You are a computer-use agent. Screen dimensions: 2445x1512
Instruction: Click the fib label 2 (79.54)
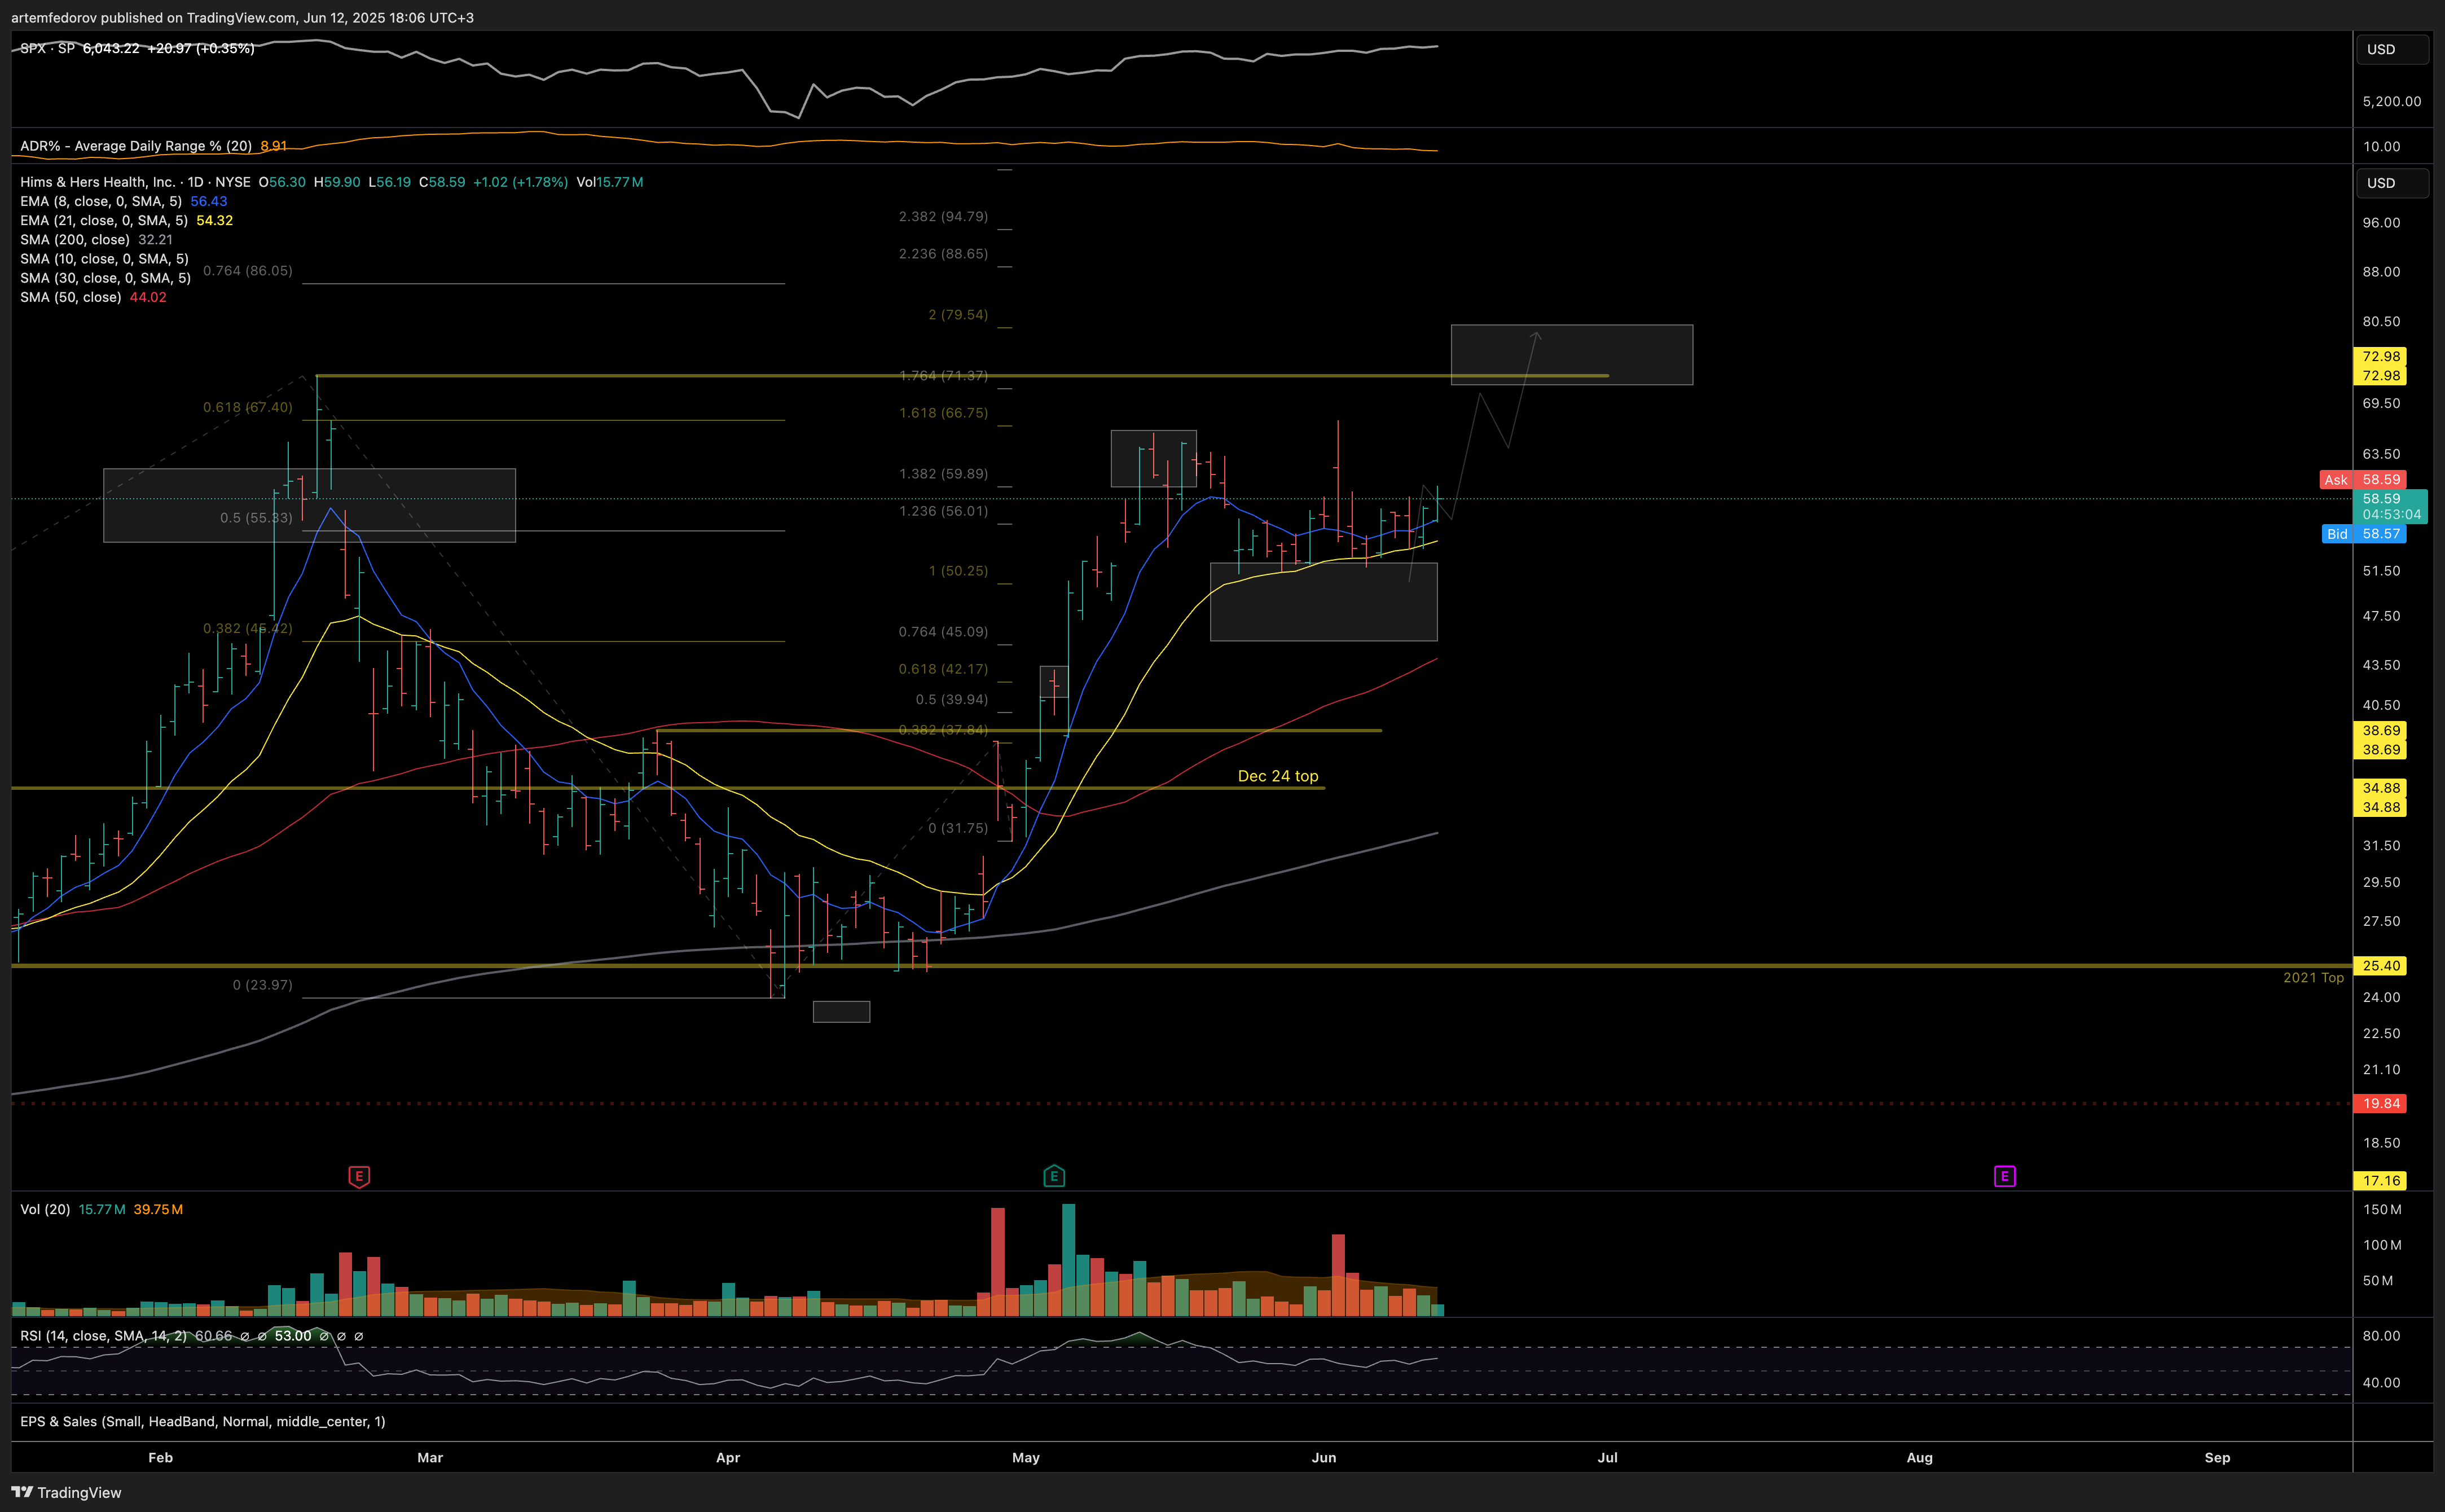click(958, 314)
